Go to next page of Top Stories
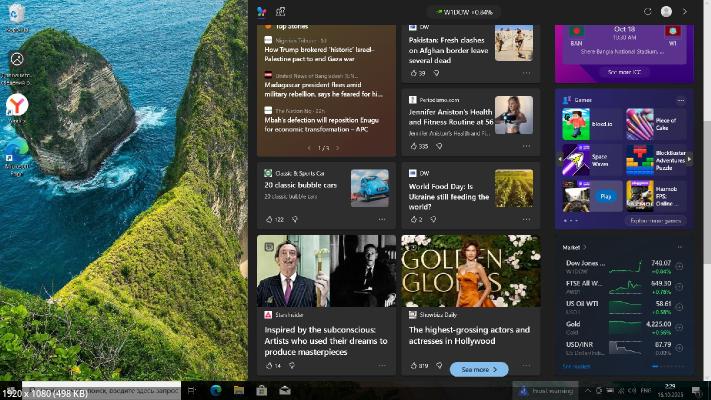This screenshot has height=400, width=711. click(x=339, y=148)
